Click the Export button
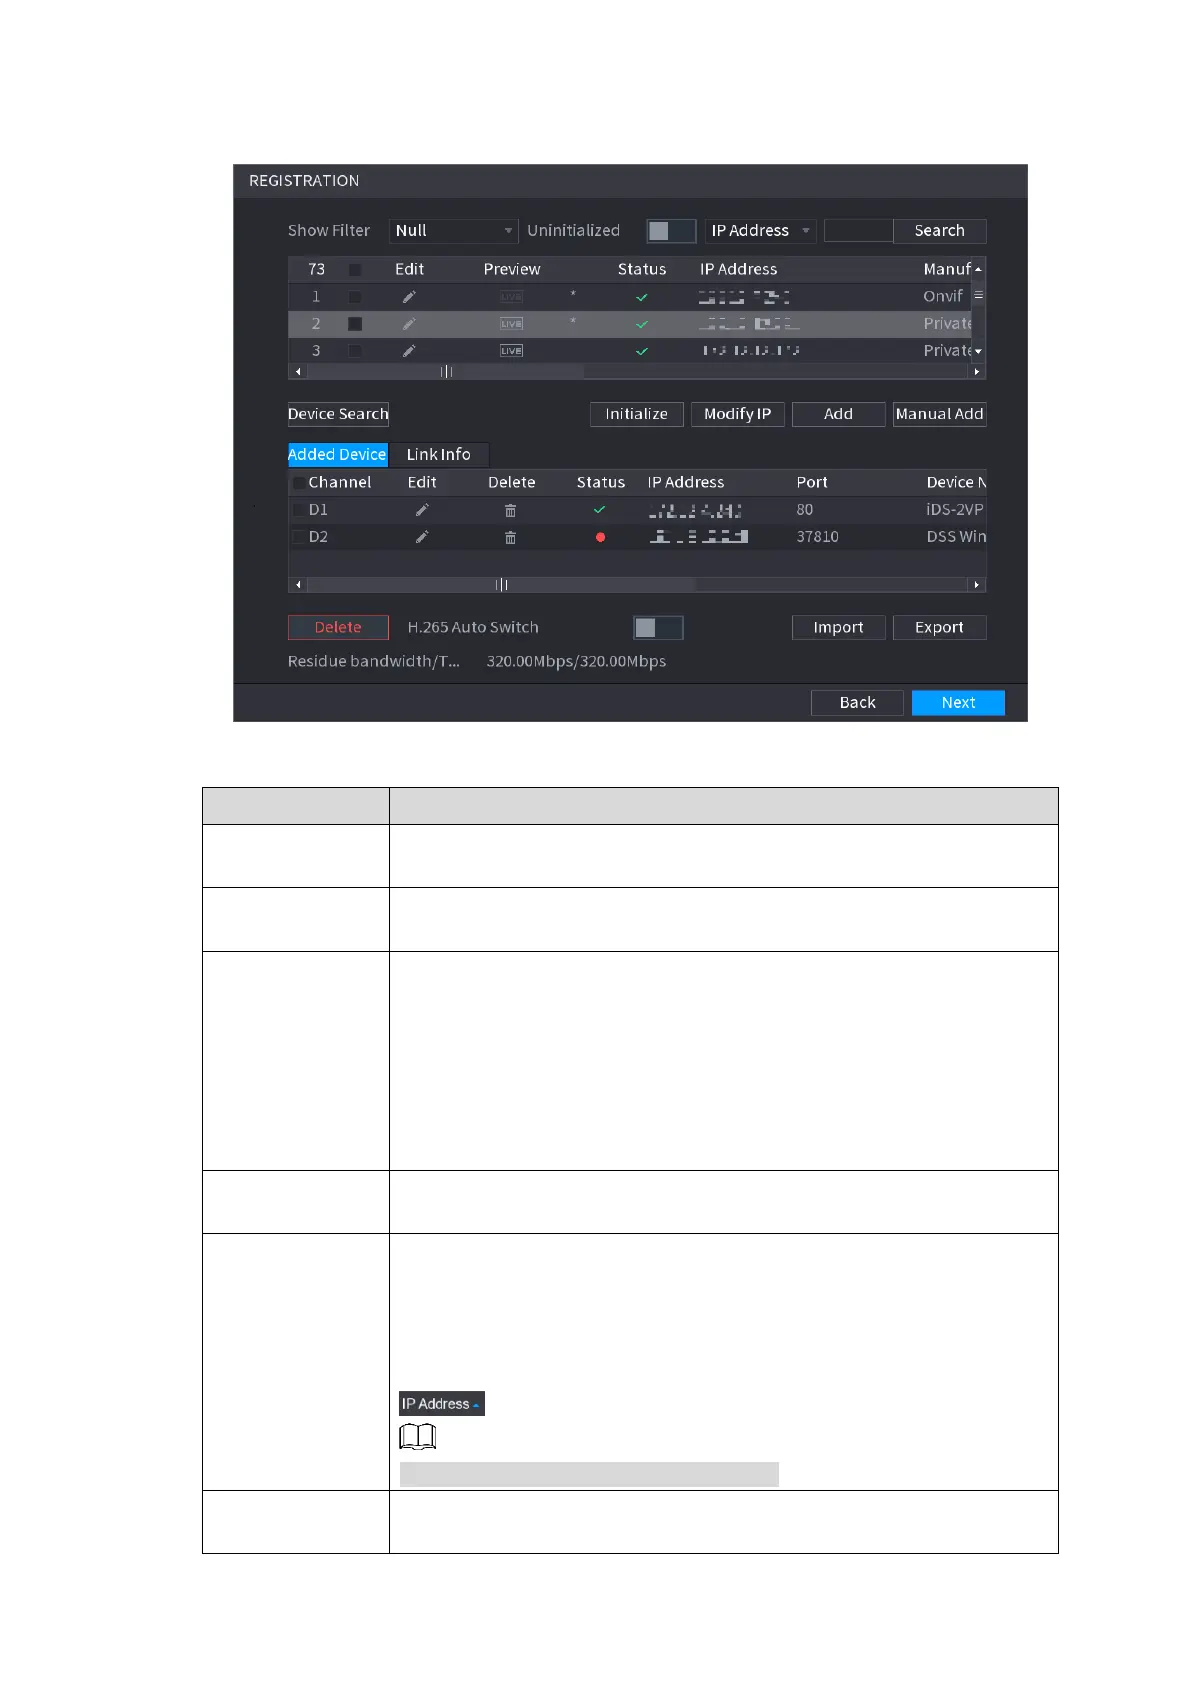Image resolution: width=1191 pixels, height=1684 pixels. tap(940, 628)
